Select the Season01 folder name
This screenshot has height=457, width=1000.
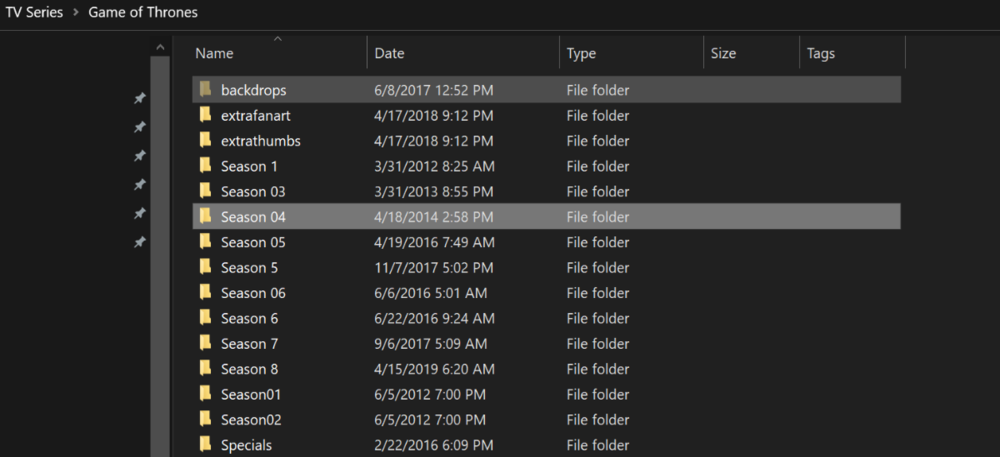[x=251, y=394]
